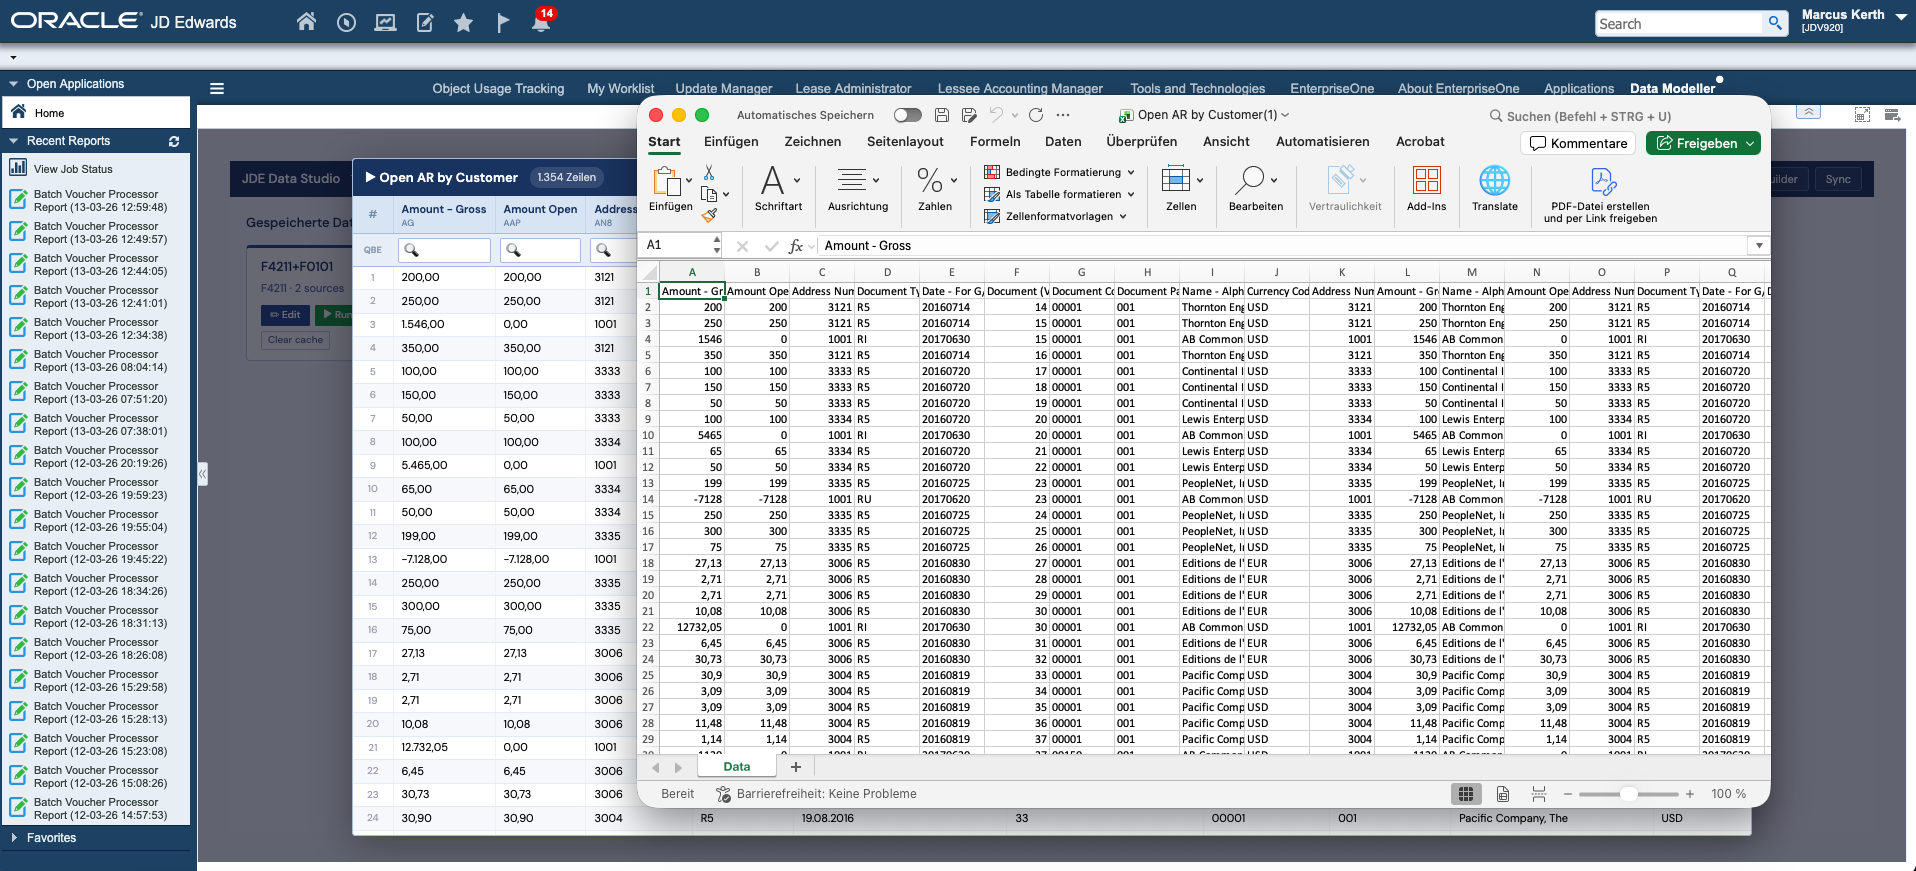Click the cut scissors icon
1916x871 pixels.
(709, 173)
